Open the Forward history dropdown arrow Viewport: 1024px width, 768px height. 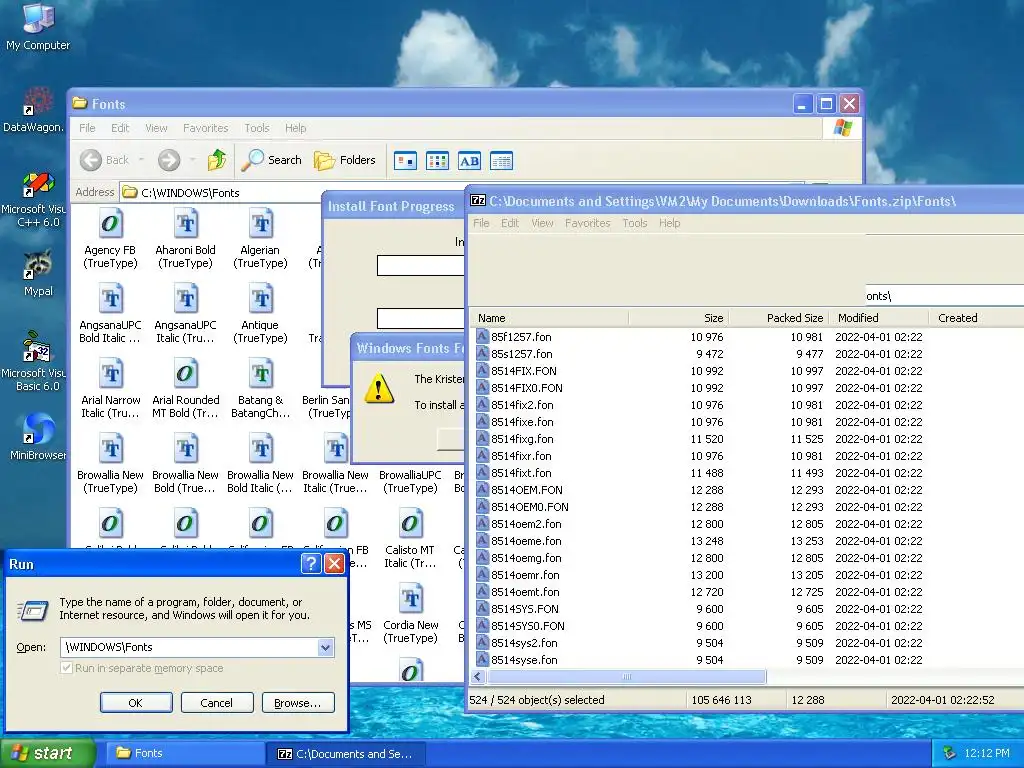pos(193,160)
